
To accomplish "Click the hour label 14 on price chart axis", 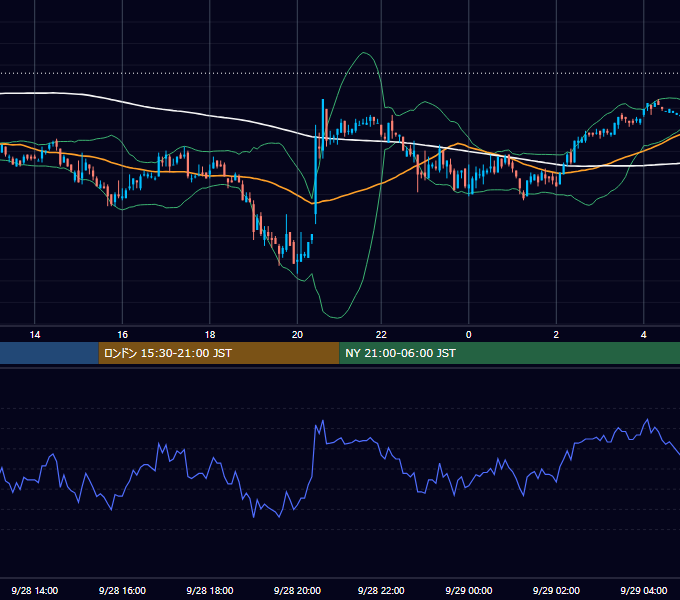I will [x=35, y=334].
